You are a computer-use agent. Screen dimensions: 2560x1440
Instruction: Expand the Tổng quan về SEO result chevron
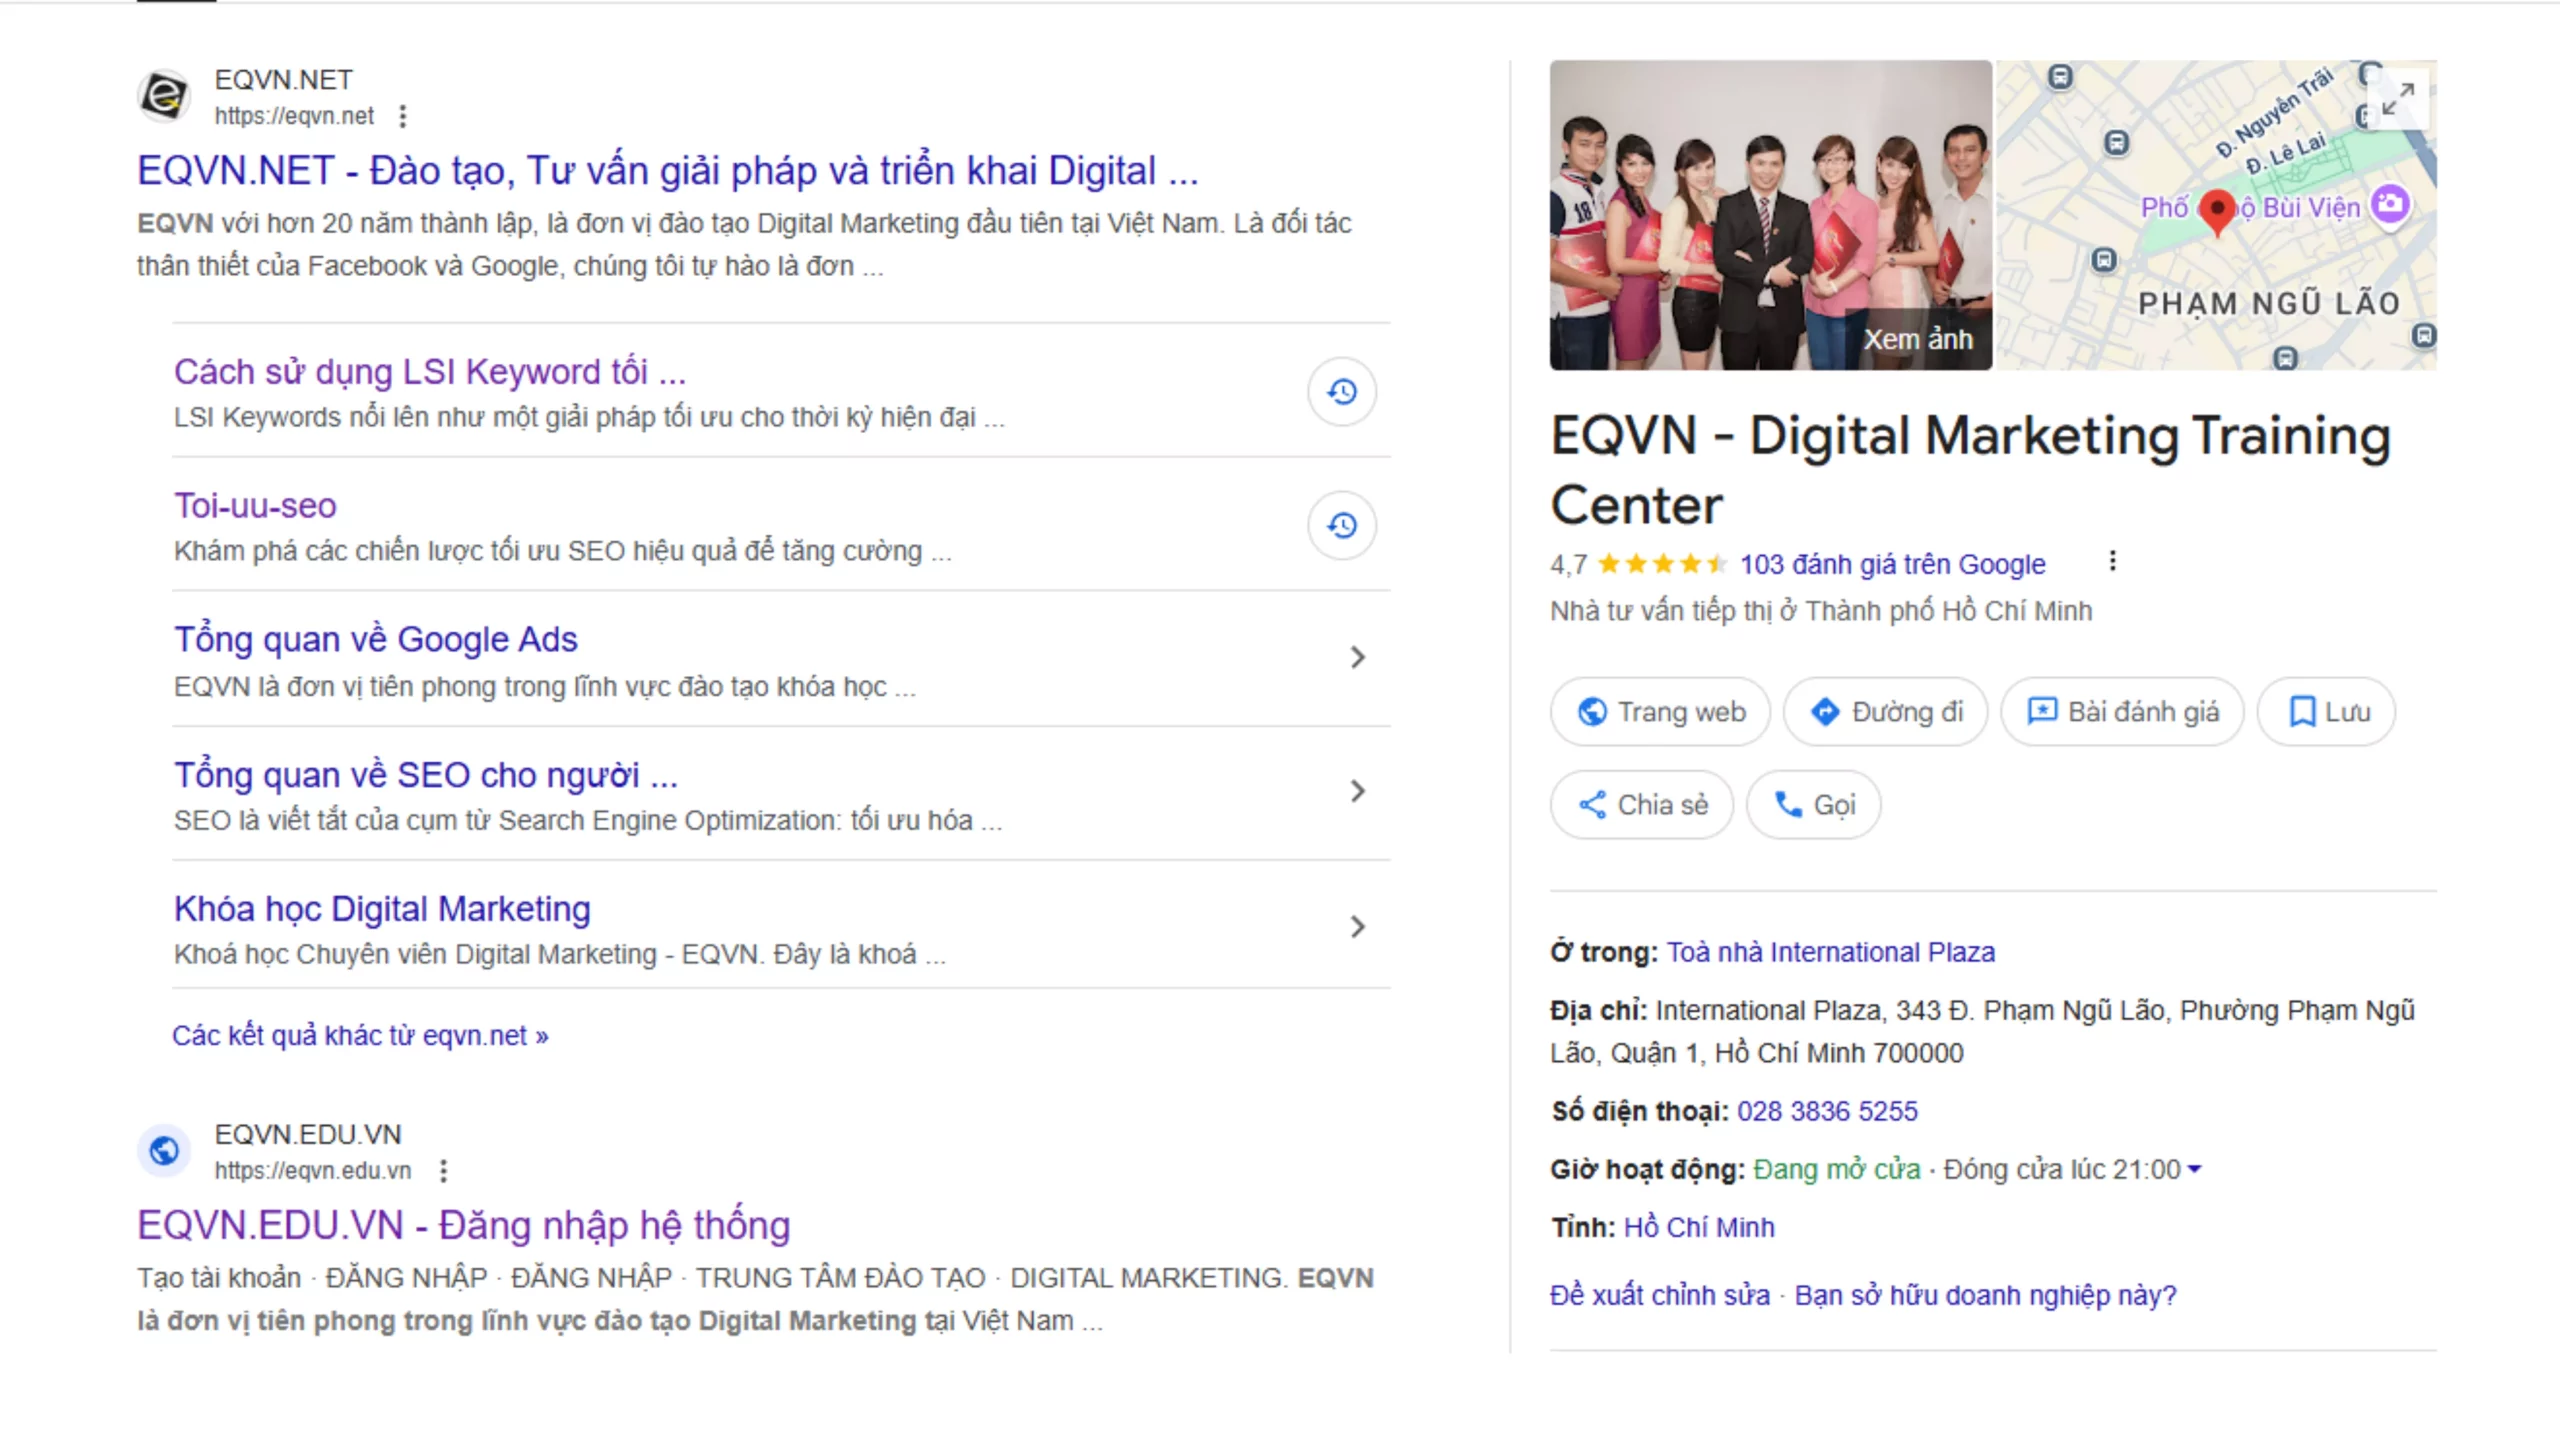click(x=1357, y=792)
